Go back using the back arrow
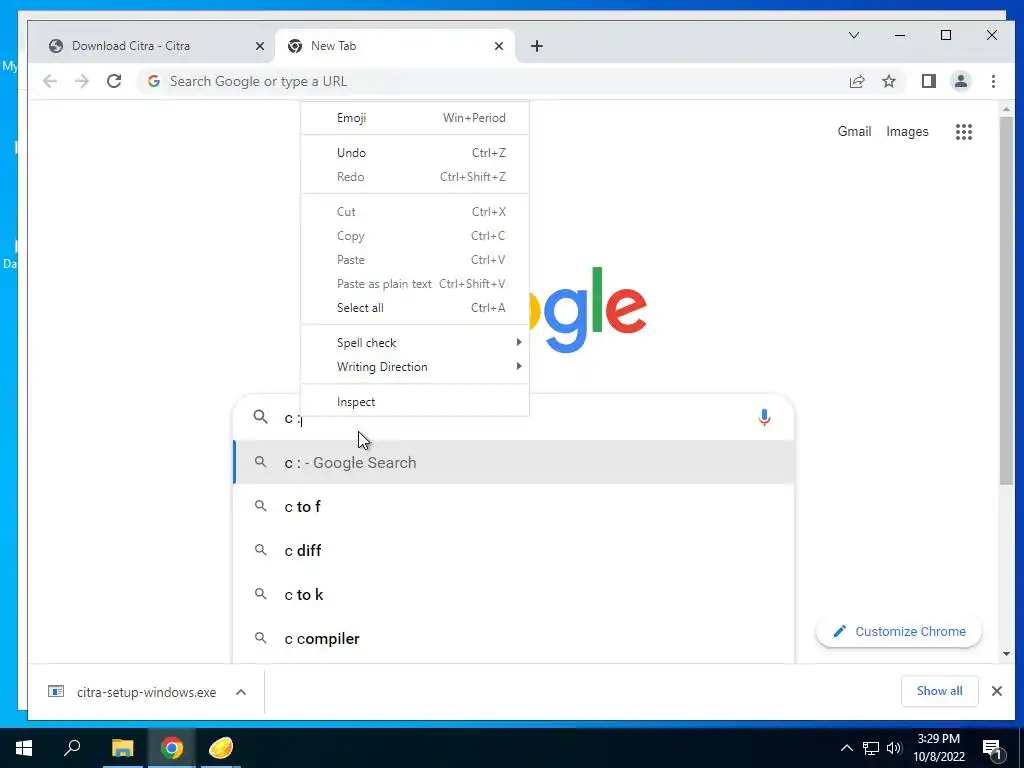The width and height of the screenshot is (1024, 768). pos(50,81)
